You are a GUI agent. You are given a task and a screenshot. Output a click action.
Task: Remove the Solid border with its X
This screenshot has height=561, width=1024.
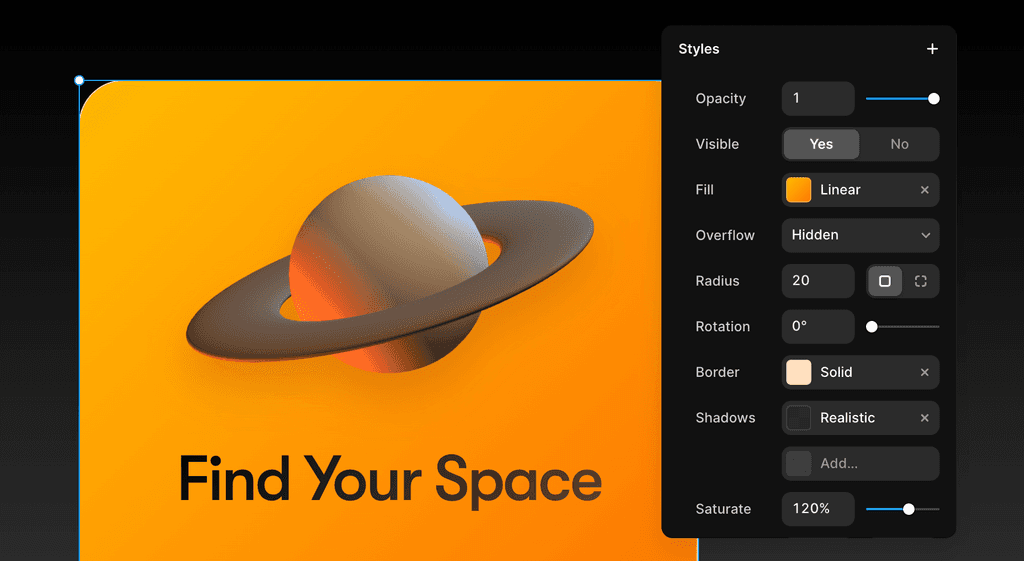(x=925, y=372)
